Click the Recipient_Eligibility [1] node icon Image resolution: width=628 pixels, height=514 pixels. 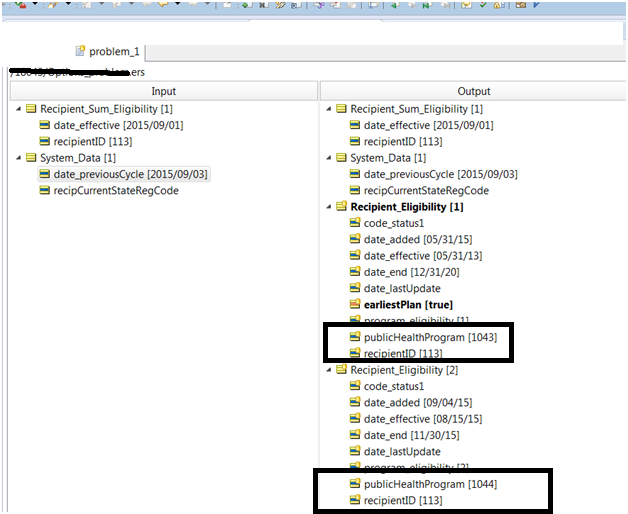(x=341, y=206)
